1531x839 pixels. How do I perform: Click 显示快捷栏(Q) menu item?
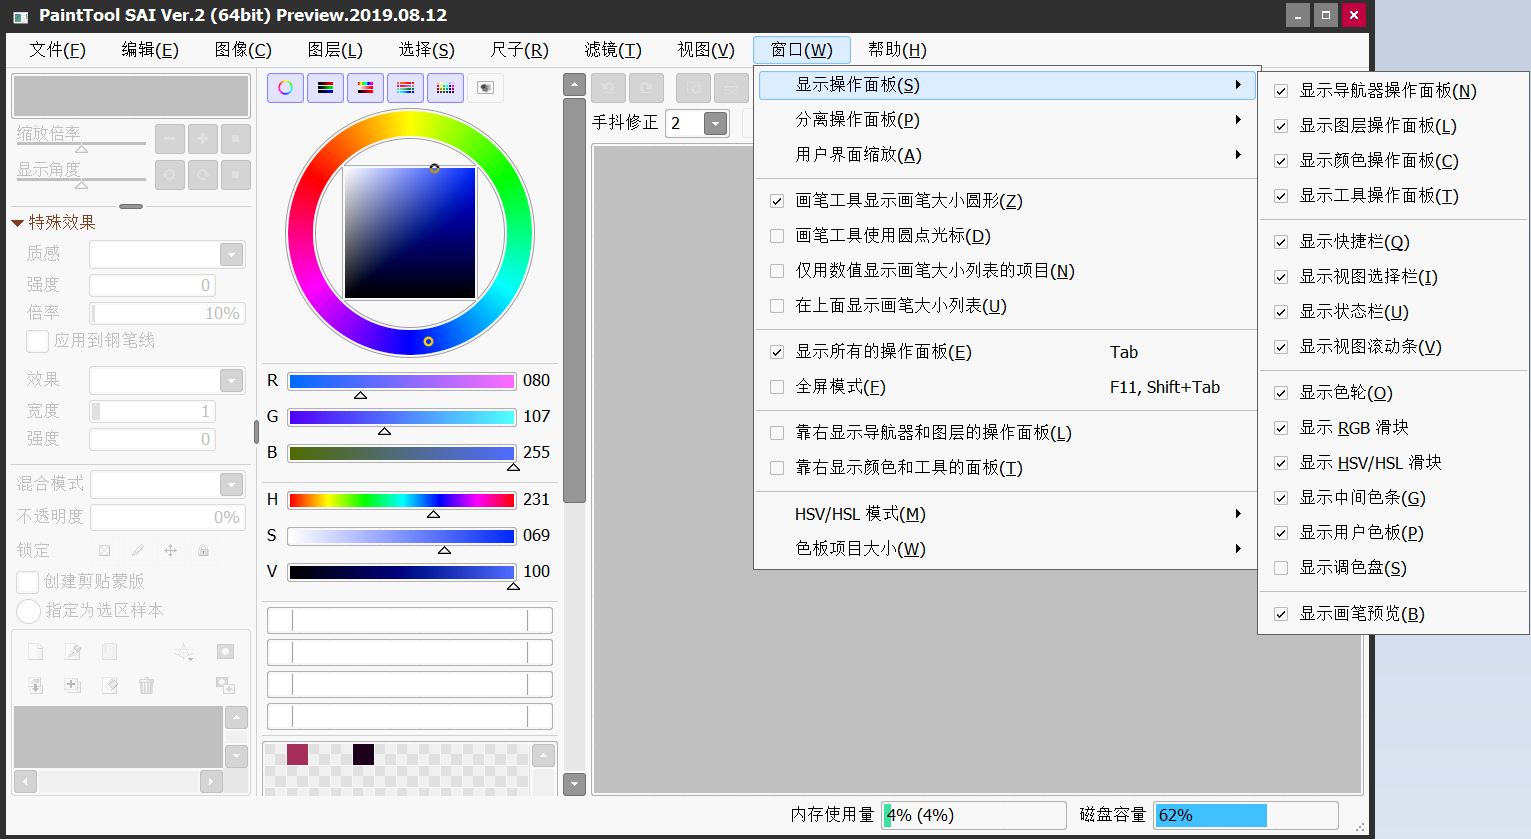(x=1393, y=242)
